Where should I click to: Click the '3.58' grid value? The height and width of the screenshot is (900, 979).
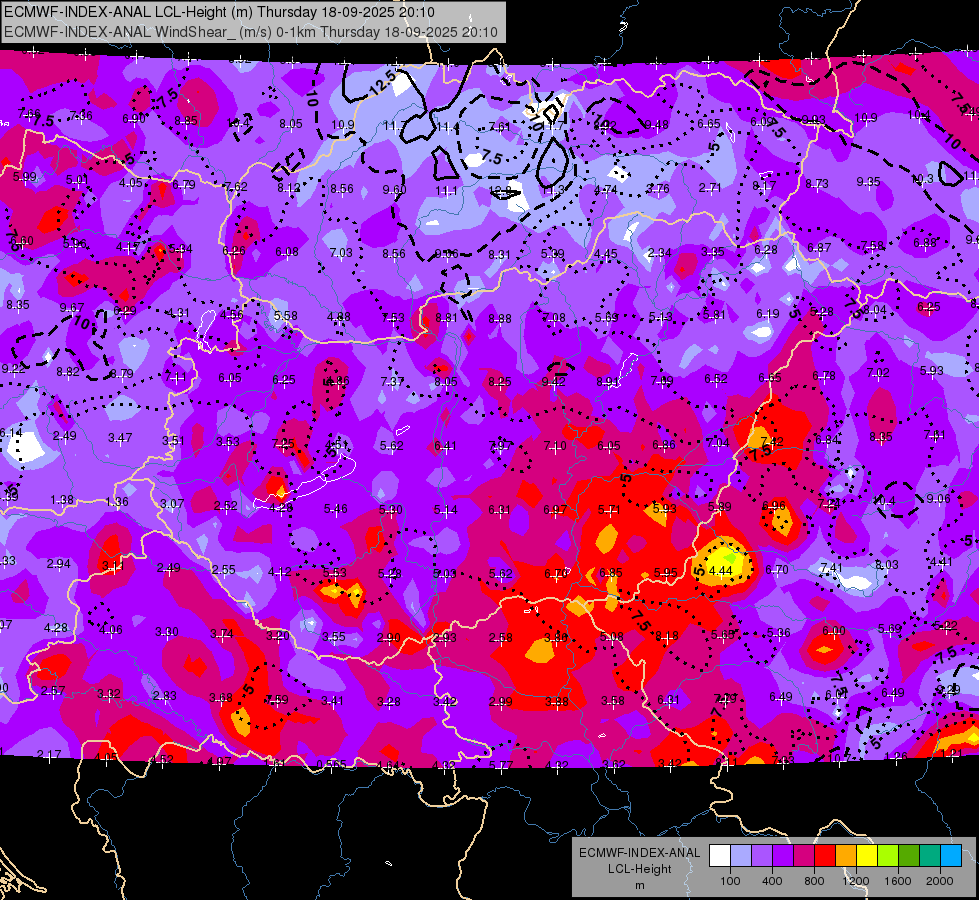click(x=612, y=701)
